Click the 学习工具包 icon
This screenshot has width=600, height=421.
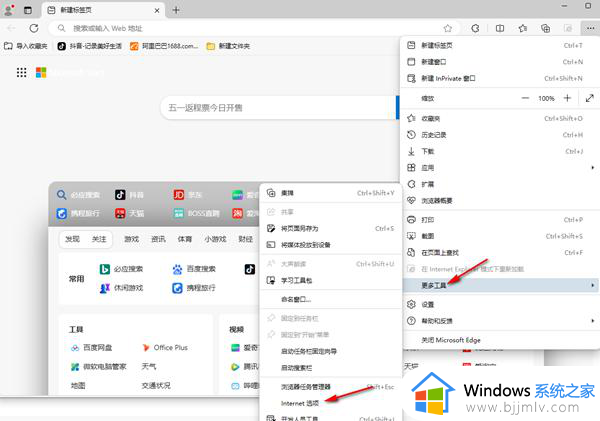271,280
